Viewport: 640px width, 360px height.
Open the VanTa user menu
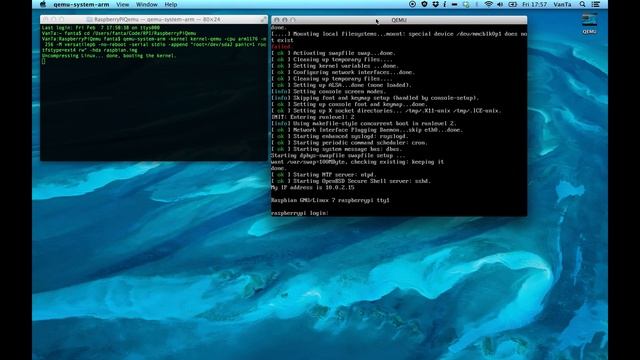pyautogui.click(x=562, y=4)
